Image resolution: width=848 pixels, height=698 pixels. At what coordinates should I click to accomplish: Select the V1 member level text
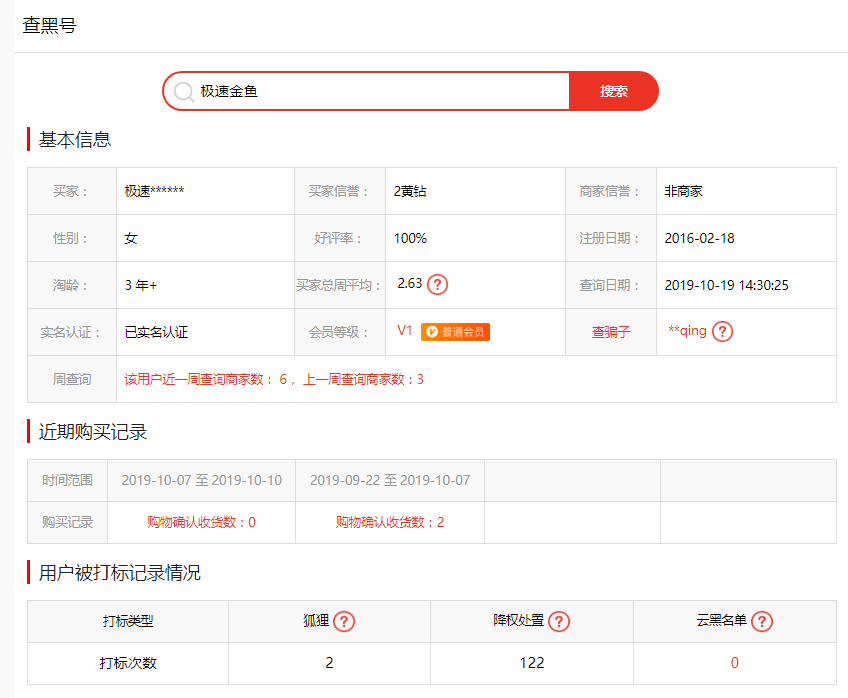405,331
